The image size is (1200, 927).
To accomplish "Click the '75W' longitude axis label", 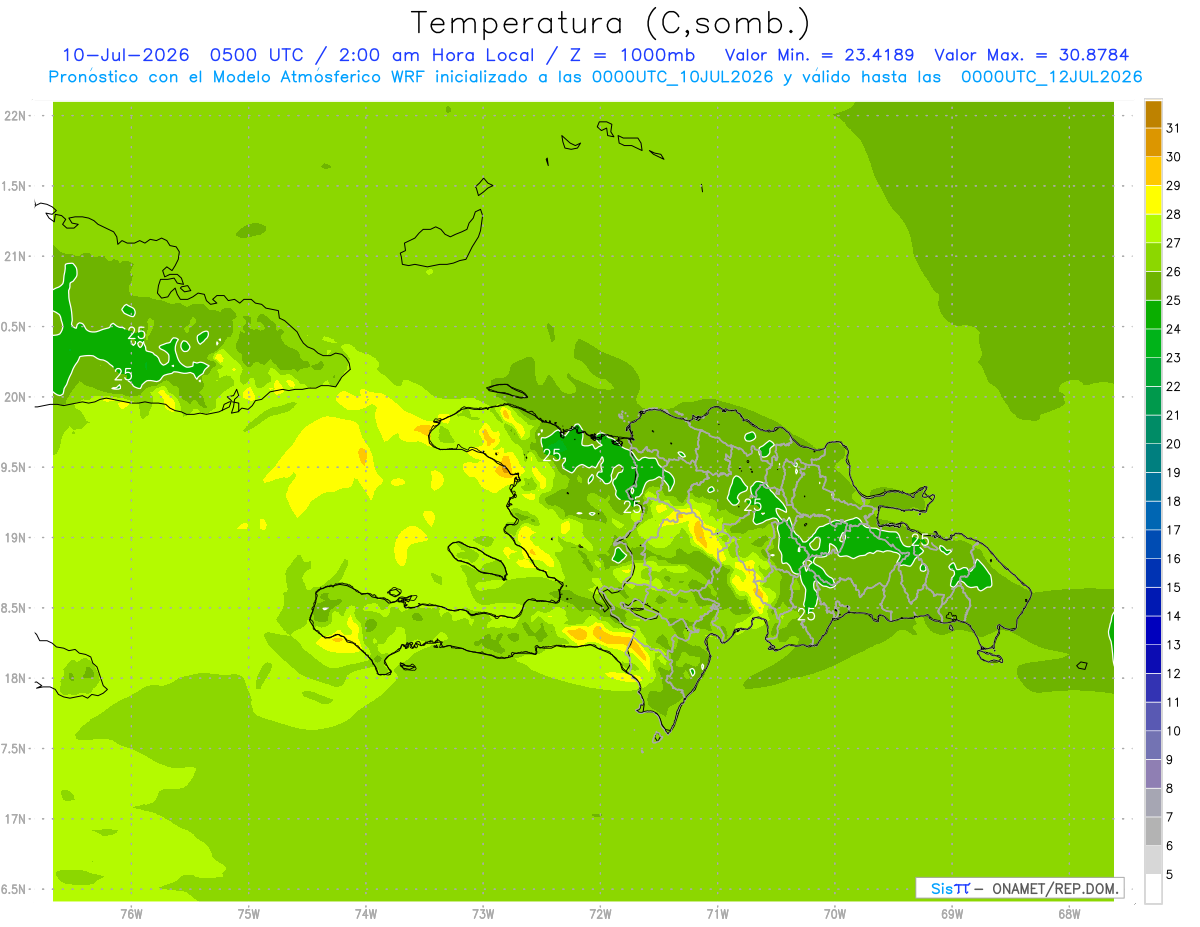I will (249, 913).
